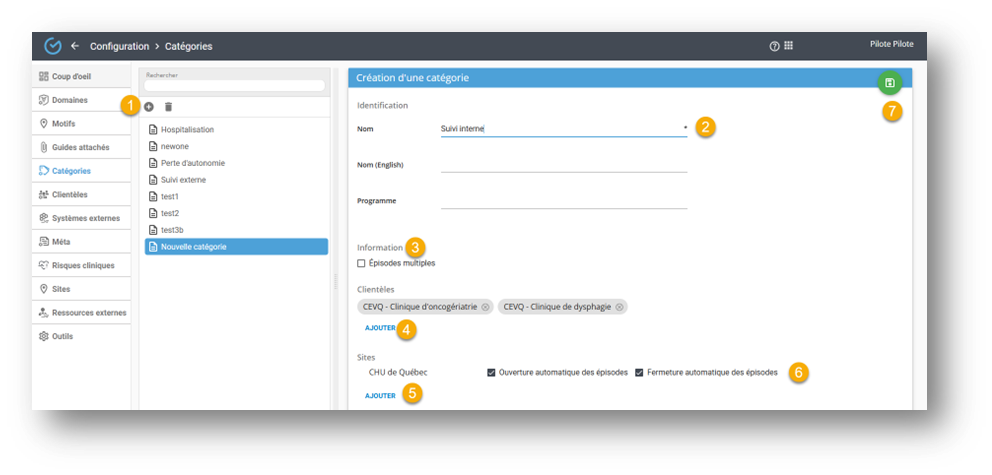Uncheck Ouverture automatique des épisodes

pos(491,372)
